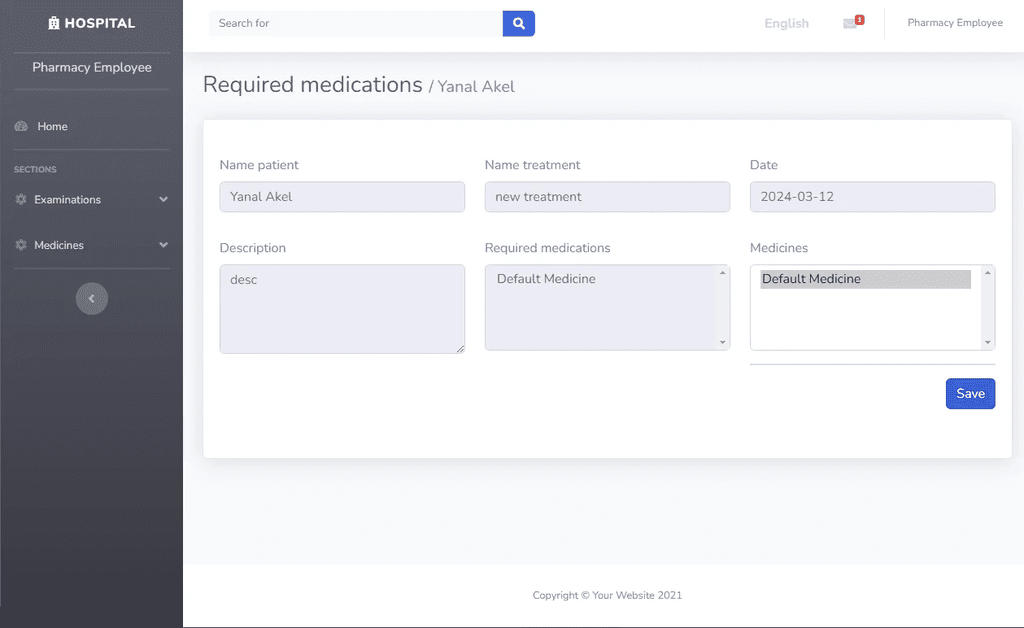
Task: Click the Name patient field label
Action: pos(259,165)
